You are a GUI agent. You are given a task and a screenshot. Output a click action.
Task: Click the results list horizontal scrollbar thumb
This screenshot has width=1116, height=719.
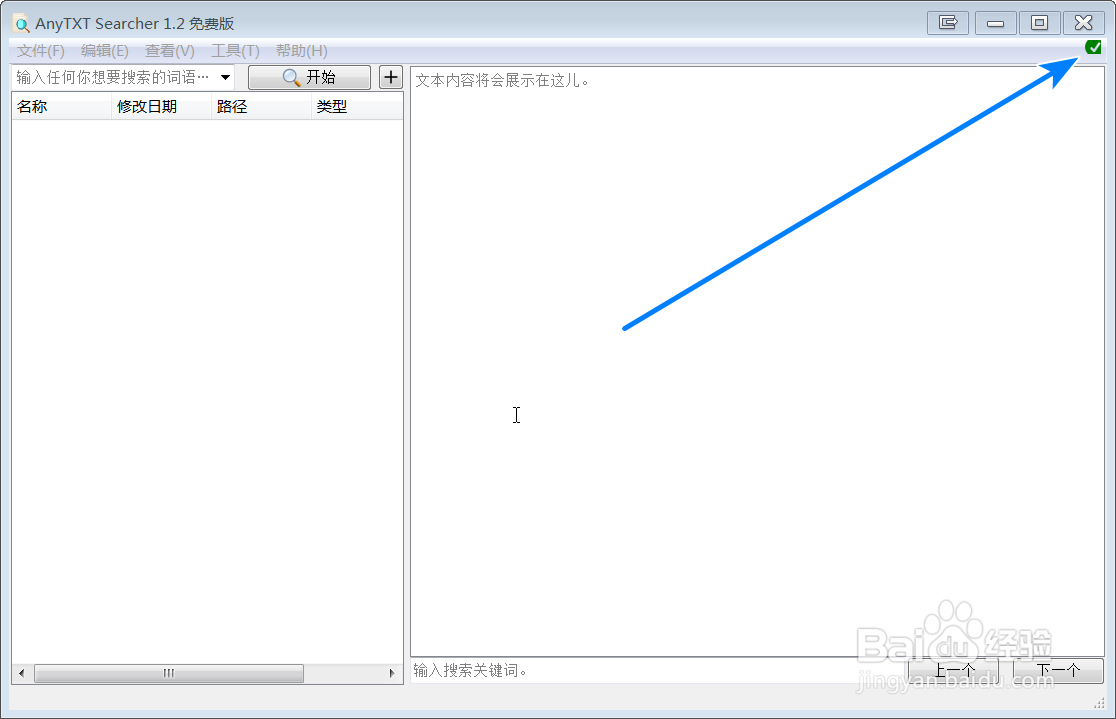pyautogui.click(x=169, y=673)
